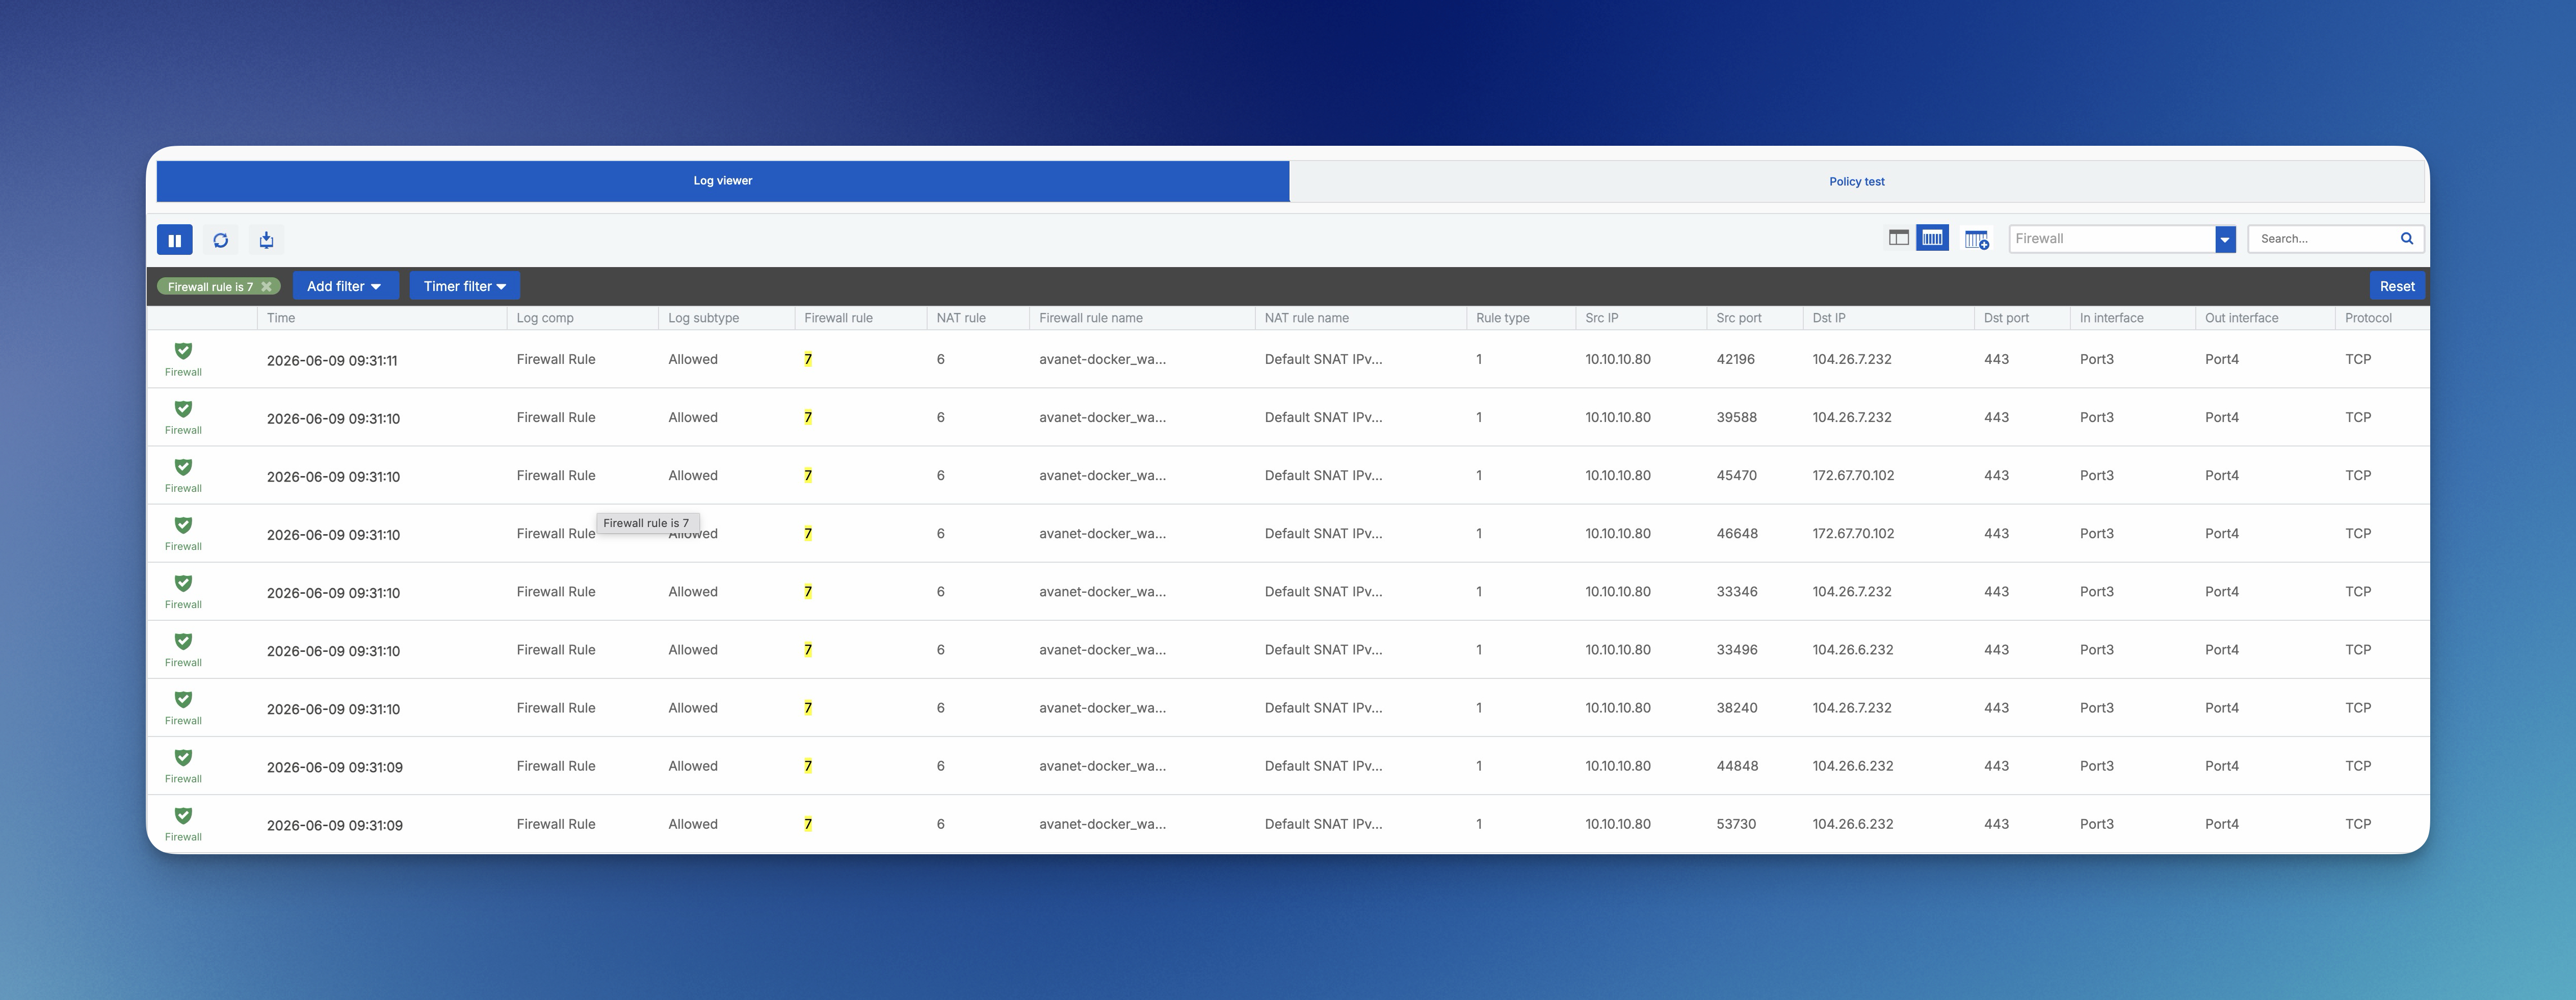Click highlighted rule 7 in the 42196 row
Screen dimensions: 2576x1000
tap(808, 359)
